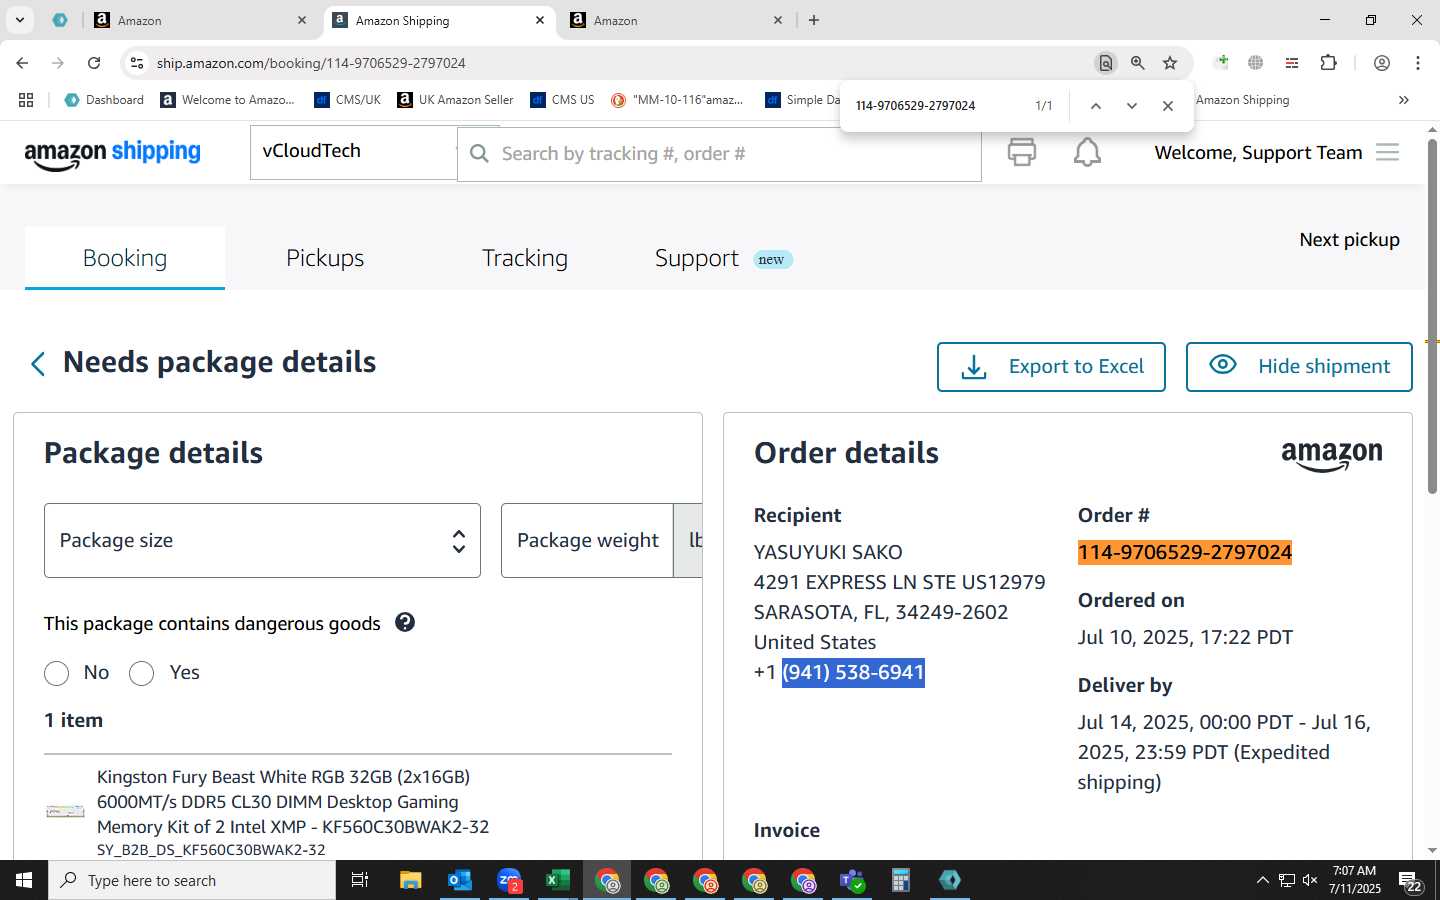
Task: Open Zoom from the taskbar
Action: (509, 880)
